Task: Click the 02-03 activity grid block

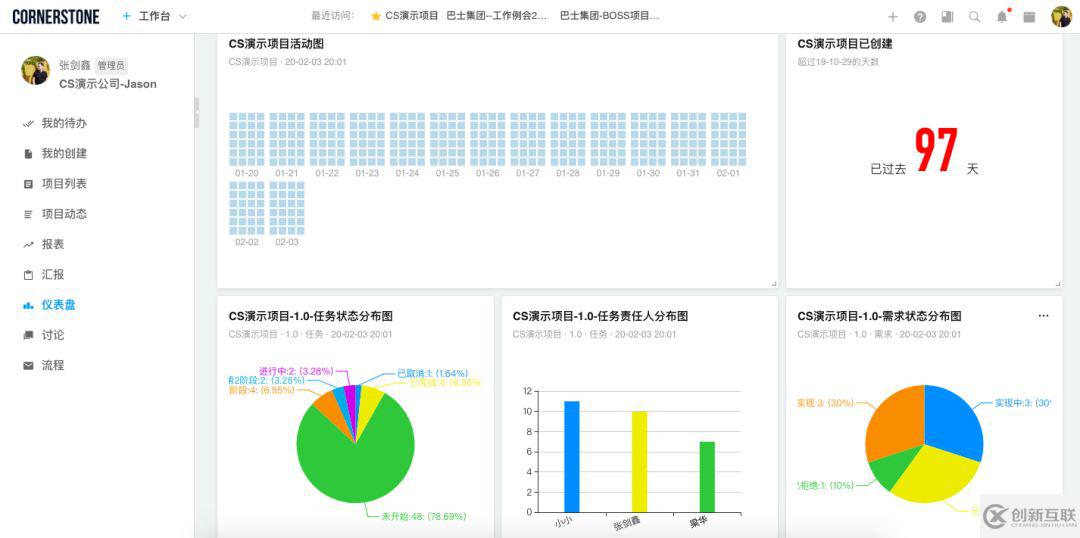Action: click(x=287, y=208)
